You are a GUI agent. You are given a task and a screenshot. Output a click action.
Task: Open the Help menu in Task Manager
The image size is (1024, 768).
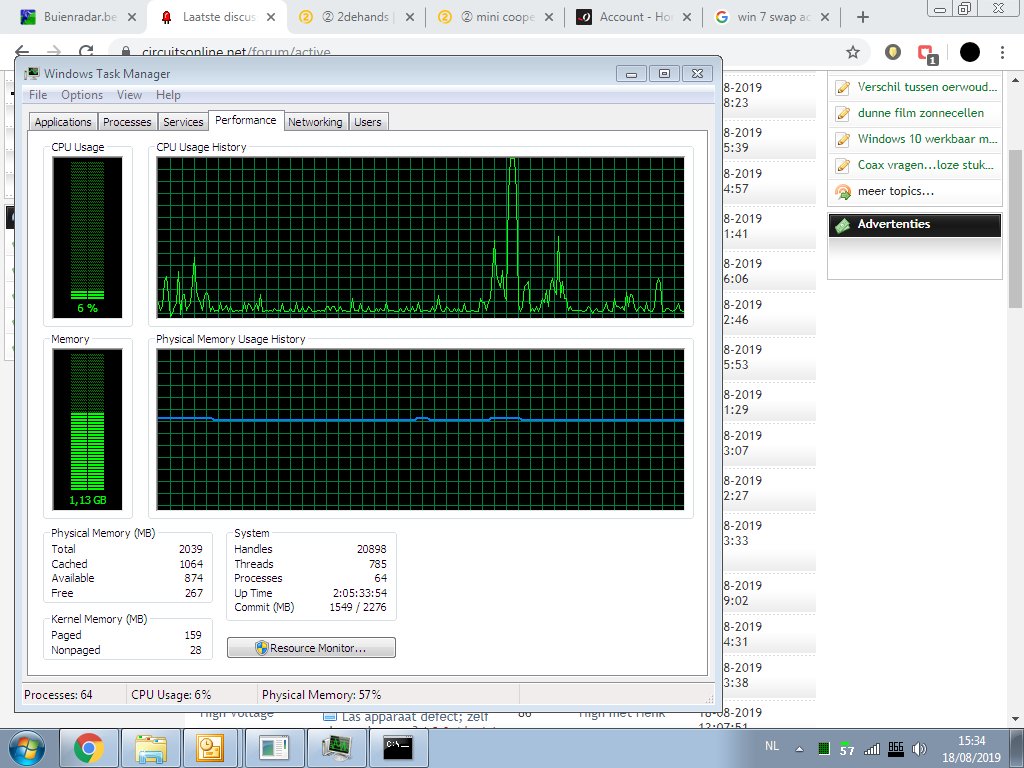pyautogui.click(x=168, y=95)
